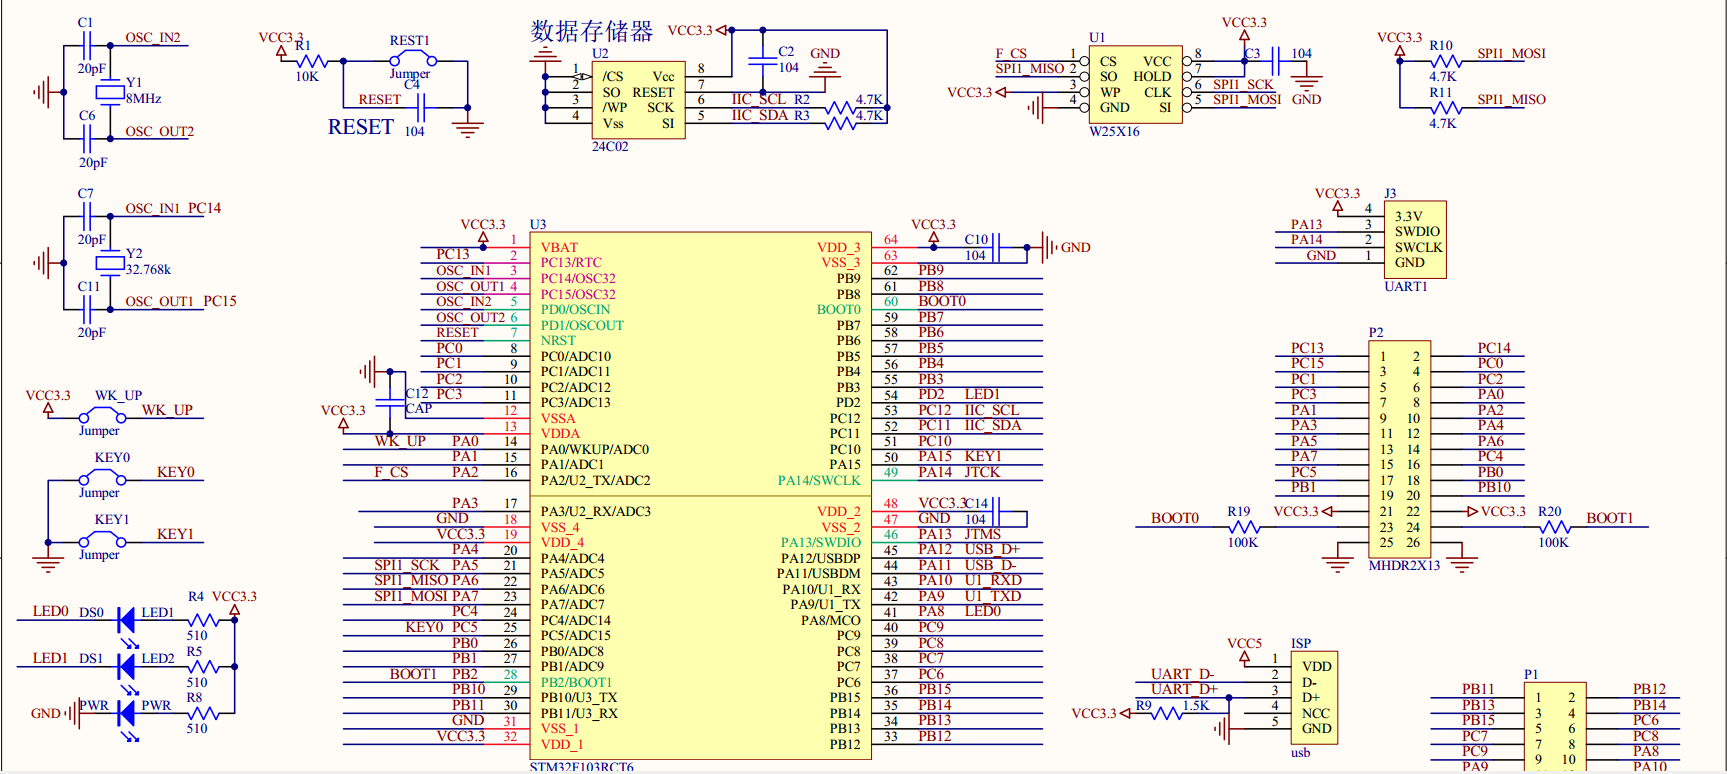Select the C2 104 capacitor near 24C02
1727x774 pixels.
point(763,61)
